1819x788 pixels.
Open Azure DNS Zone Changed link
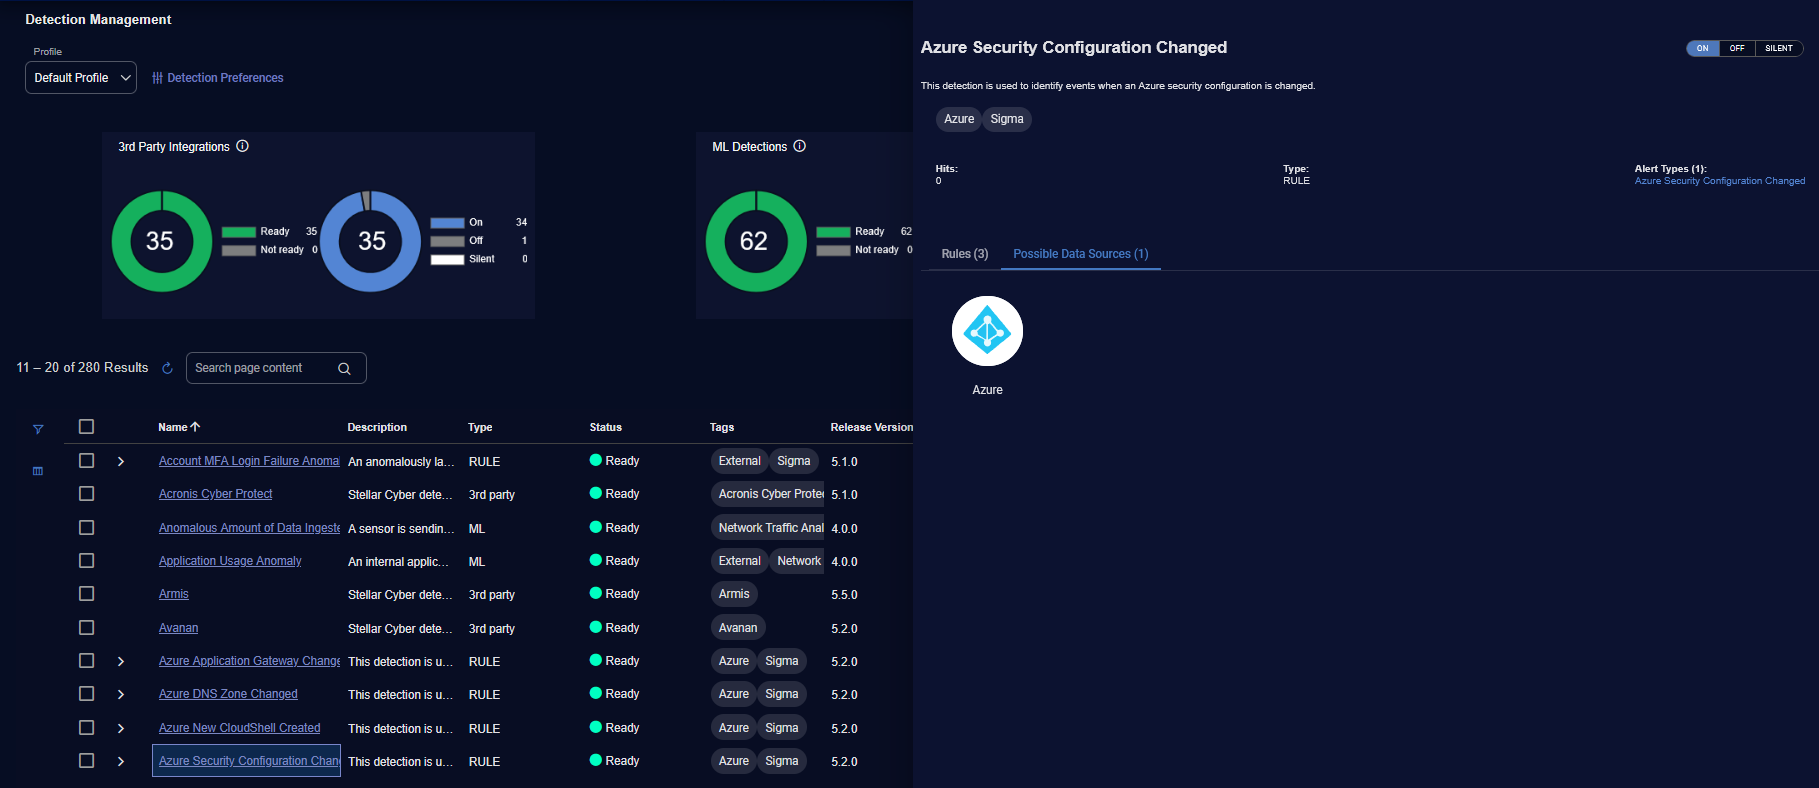tap(228, 694)
